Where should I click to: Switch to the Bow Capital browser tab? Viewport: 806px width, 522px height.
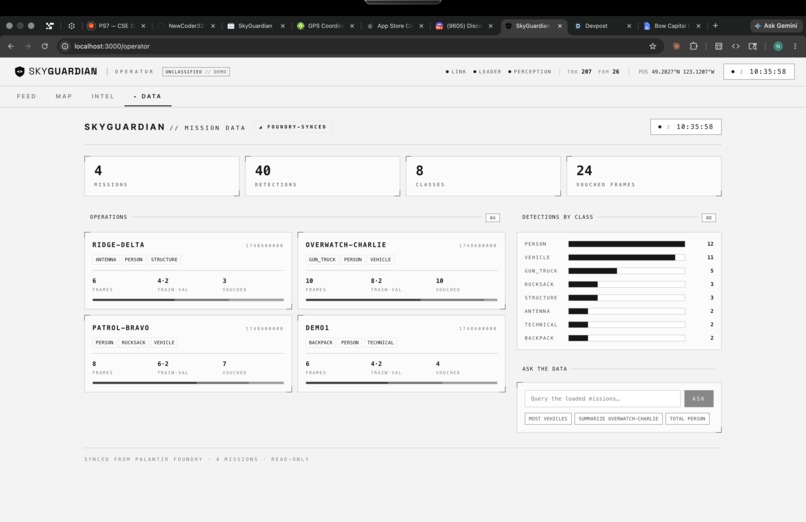point(670,26)
